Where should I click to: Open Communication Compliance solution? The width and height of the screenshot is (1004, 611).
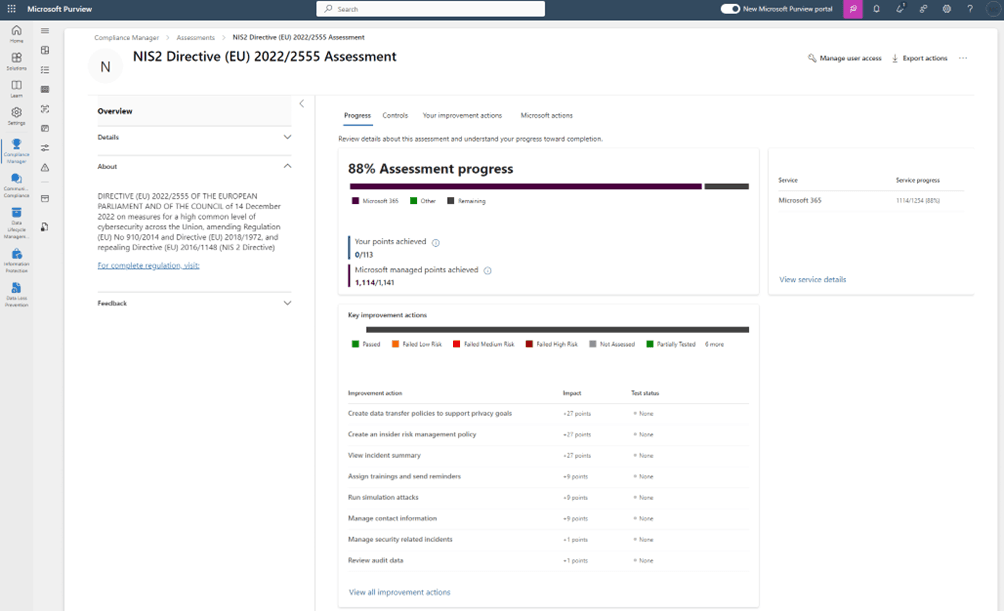pyautogui.click(x=17, y=184)
